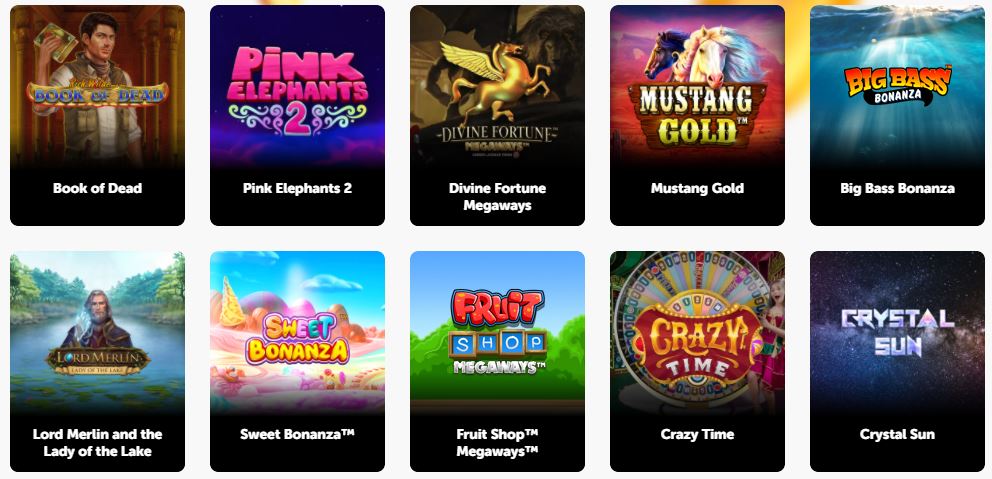The image size is (992, 479).
Task: Select the "Divine Fortune Megaways" caption
Action: tap(497, 197)
